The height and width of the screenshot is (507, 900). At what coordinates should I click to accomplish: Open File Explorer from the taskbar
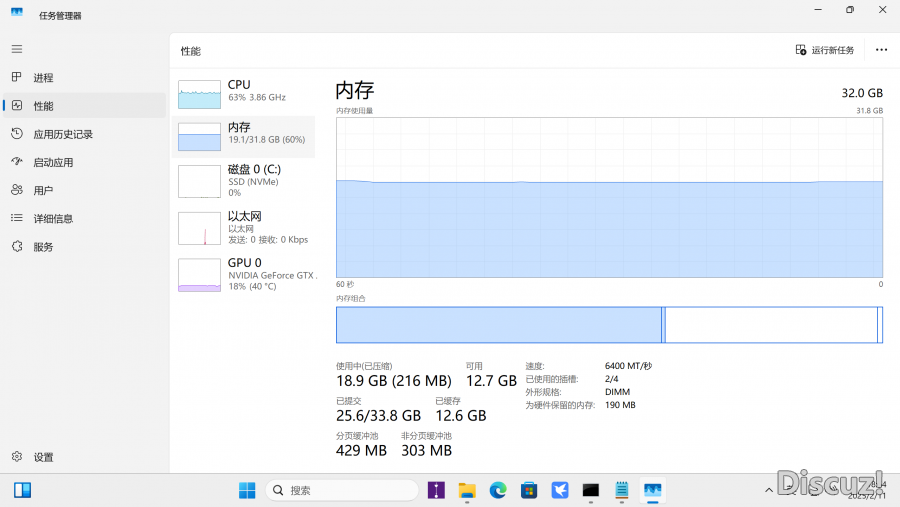pos(467,490)
